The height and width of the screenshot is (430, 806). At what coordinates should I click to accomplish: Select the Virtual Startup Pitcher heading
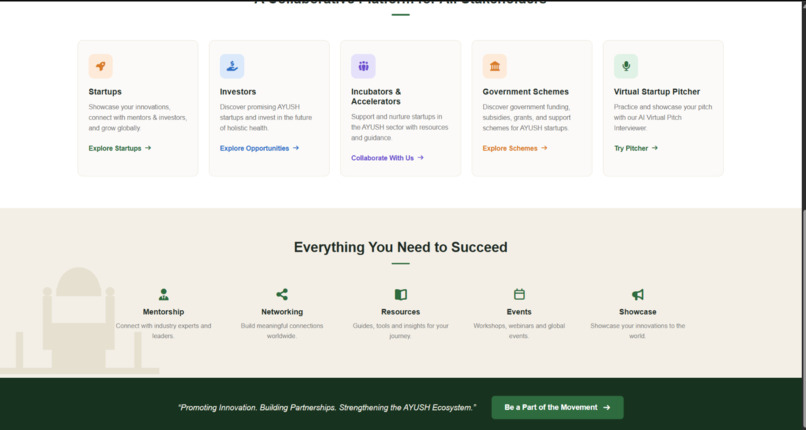pyautogui.click(x=656, y=91)
